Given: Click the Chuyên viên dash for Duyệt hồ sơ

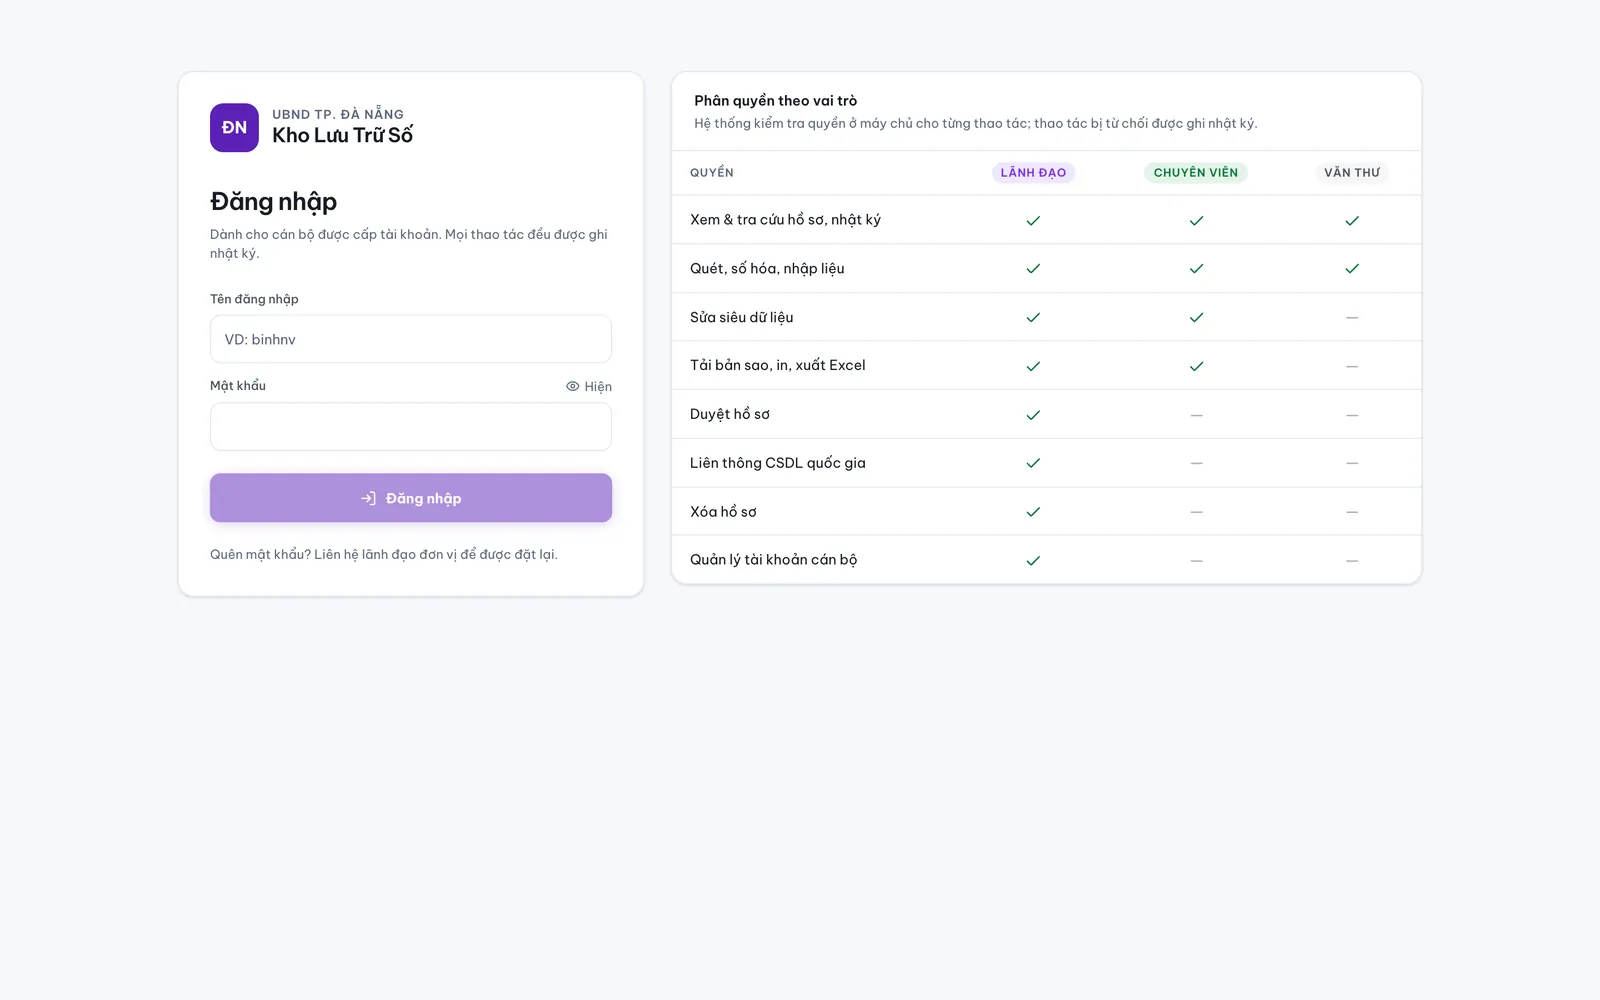Looking at the screenshot, I should (x=1196, y=415).
